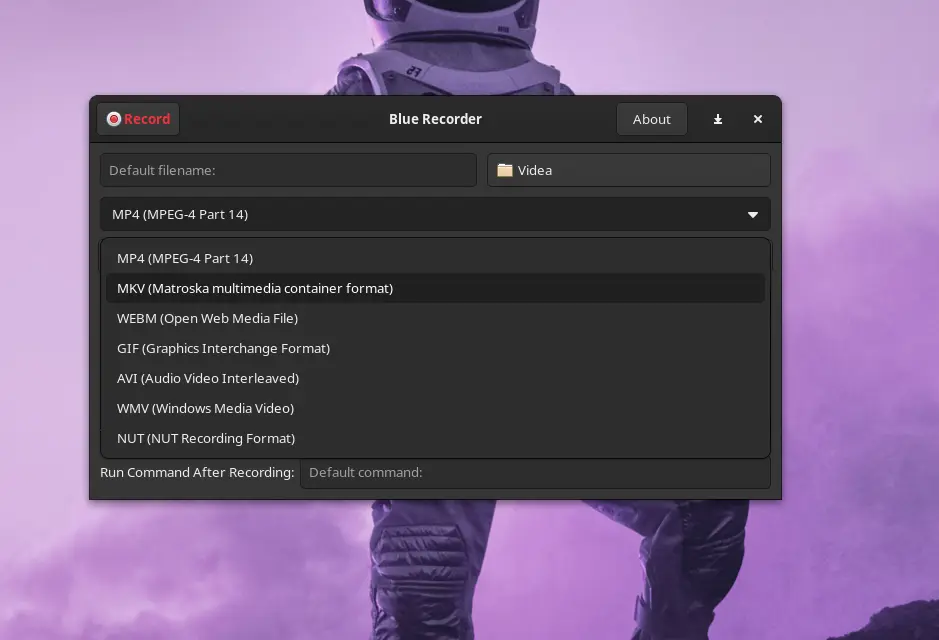Pick WEBM (Open Web Media File)
This screenshot has width=939, height=640.
[x=435, y=318]
